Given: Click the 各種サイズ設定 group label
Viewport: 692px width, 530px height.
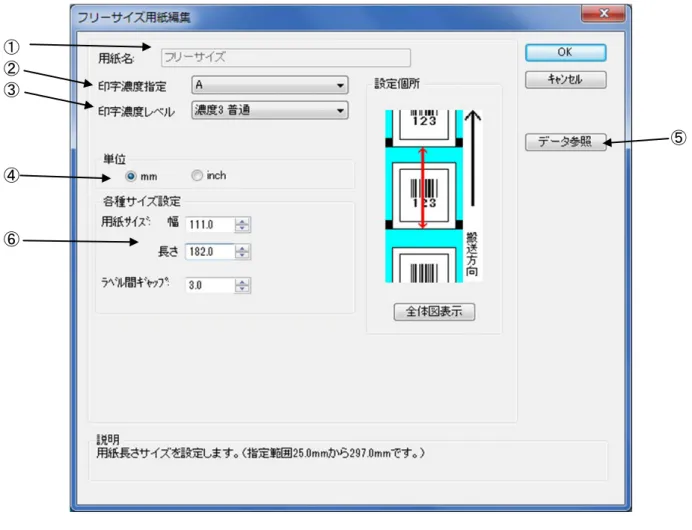Looking at the screenshot, I should pos(142,202).
